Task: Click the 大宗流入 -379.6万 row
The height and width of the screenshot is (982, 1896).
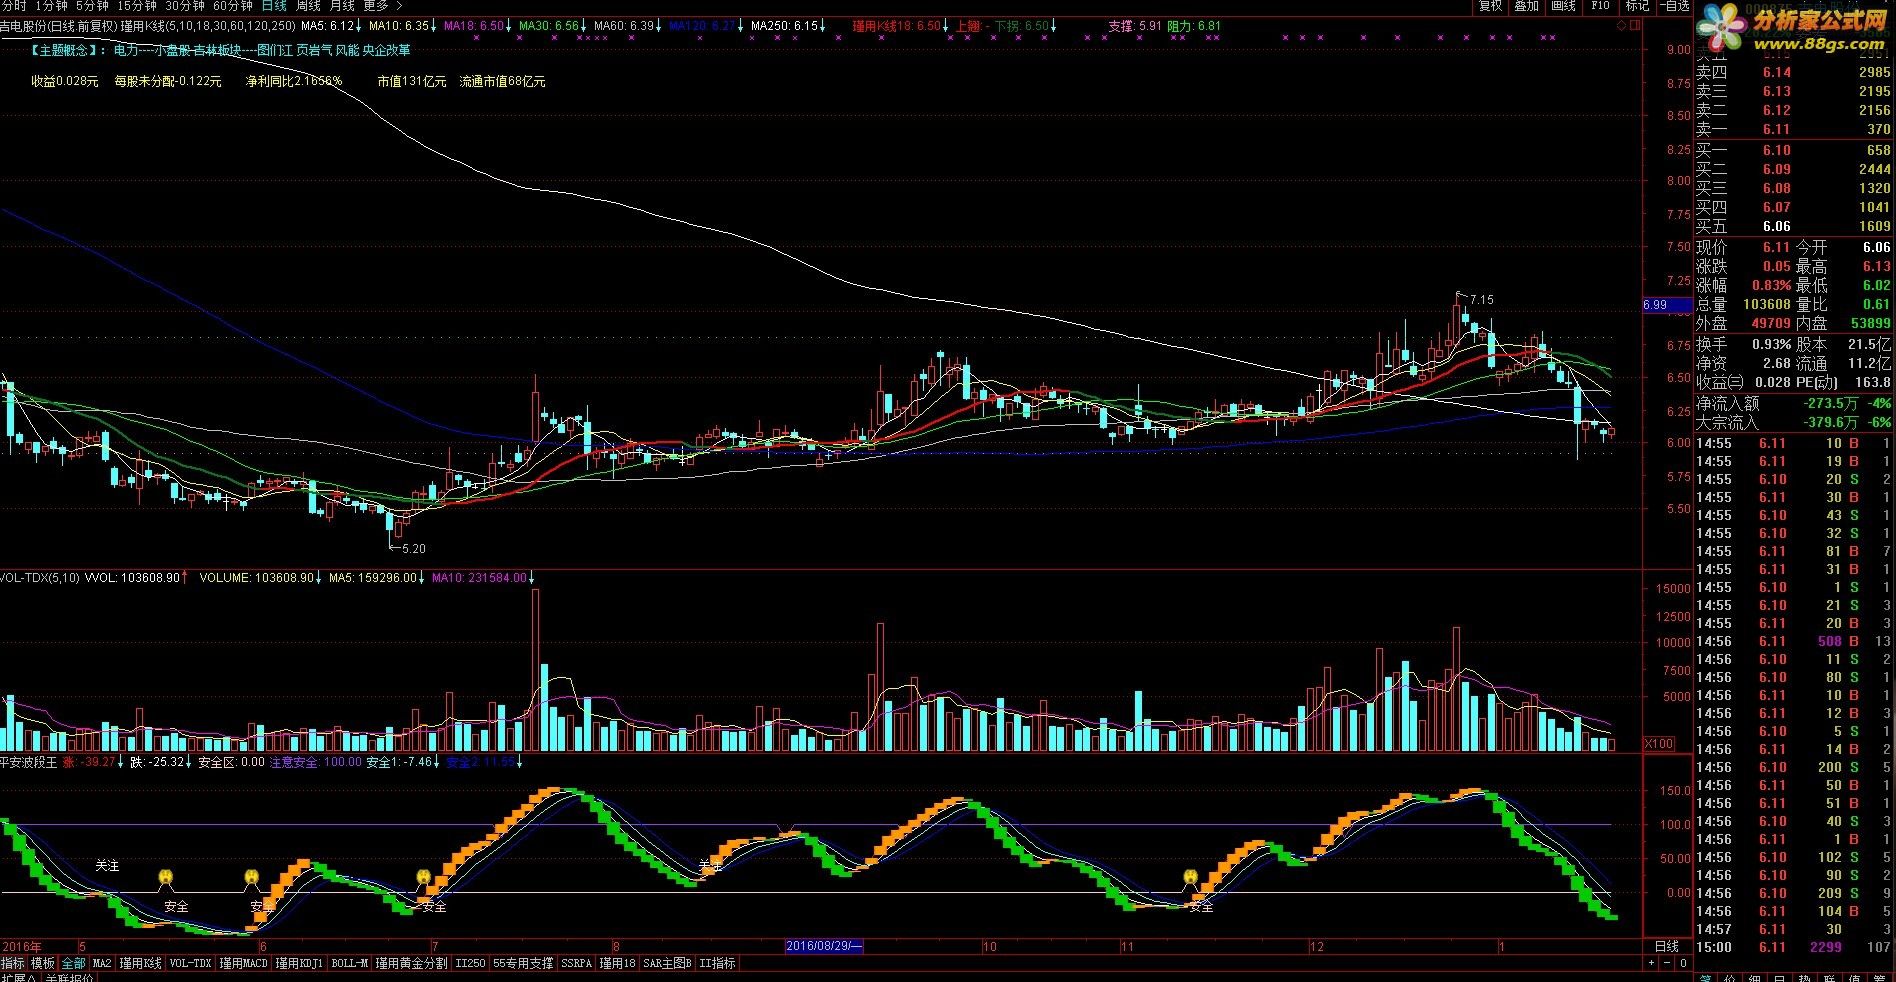Action: click(x=1793, y=423)
